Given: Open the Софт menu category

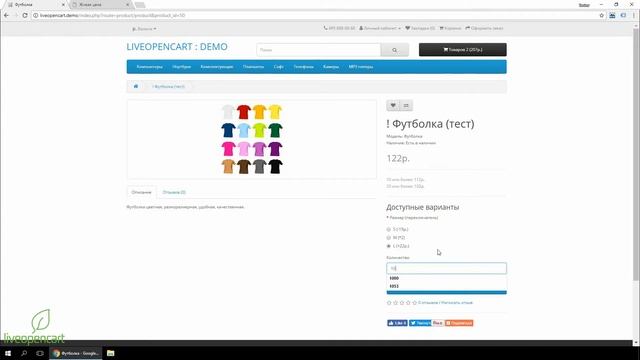Looking at the screenshot, I should [x=278, y=67].
